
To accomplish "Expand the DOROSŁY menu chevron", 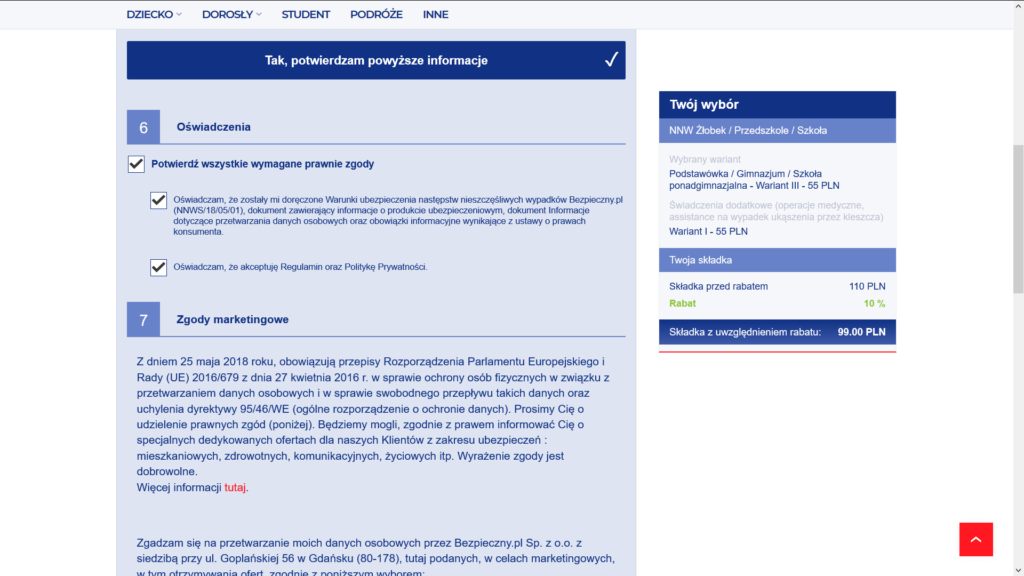I will pos(259,14).
